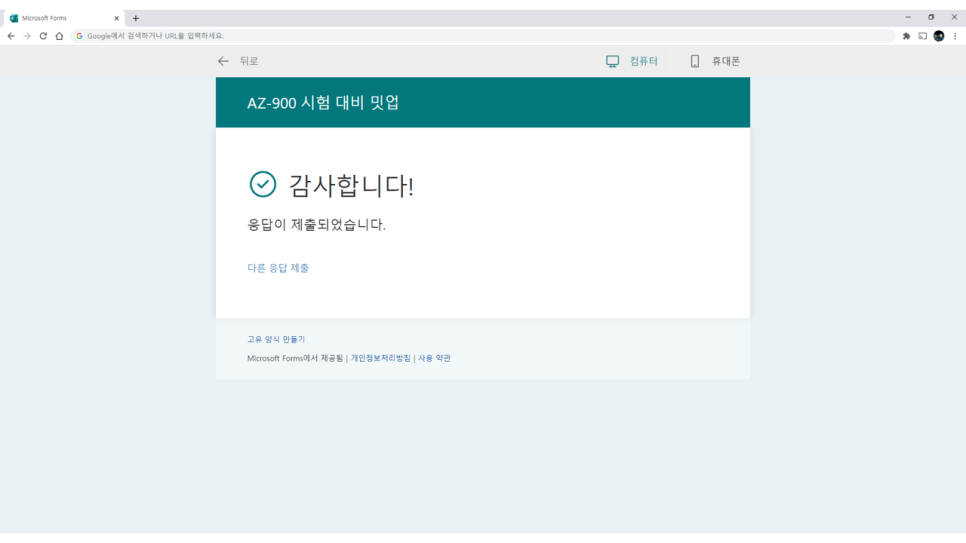966x543 pixels.
Task: Open Chrome's three-dot menu
Action: [x=955, y=36]
